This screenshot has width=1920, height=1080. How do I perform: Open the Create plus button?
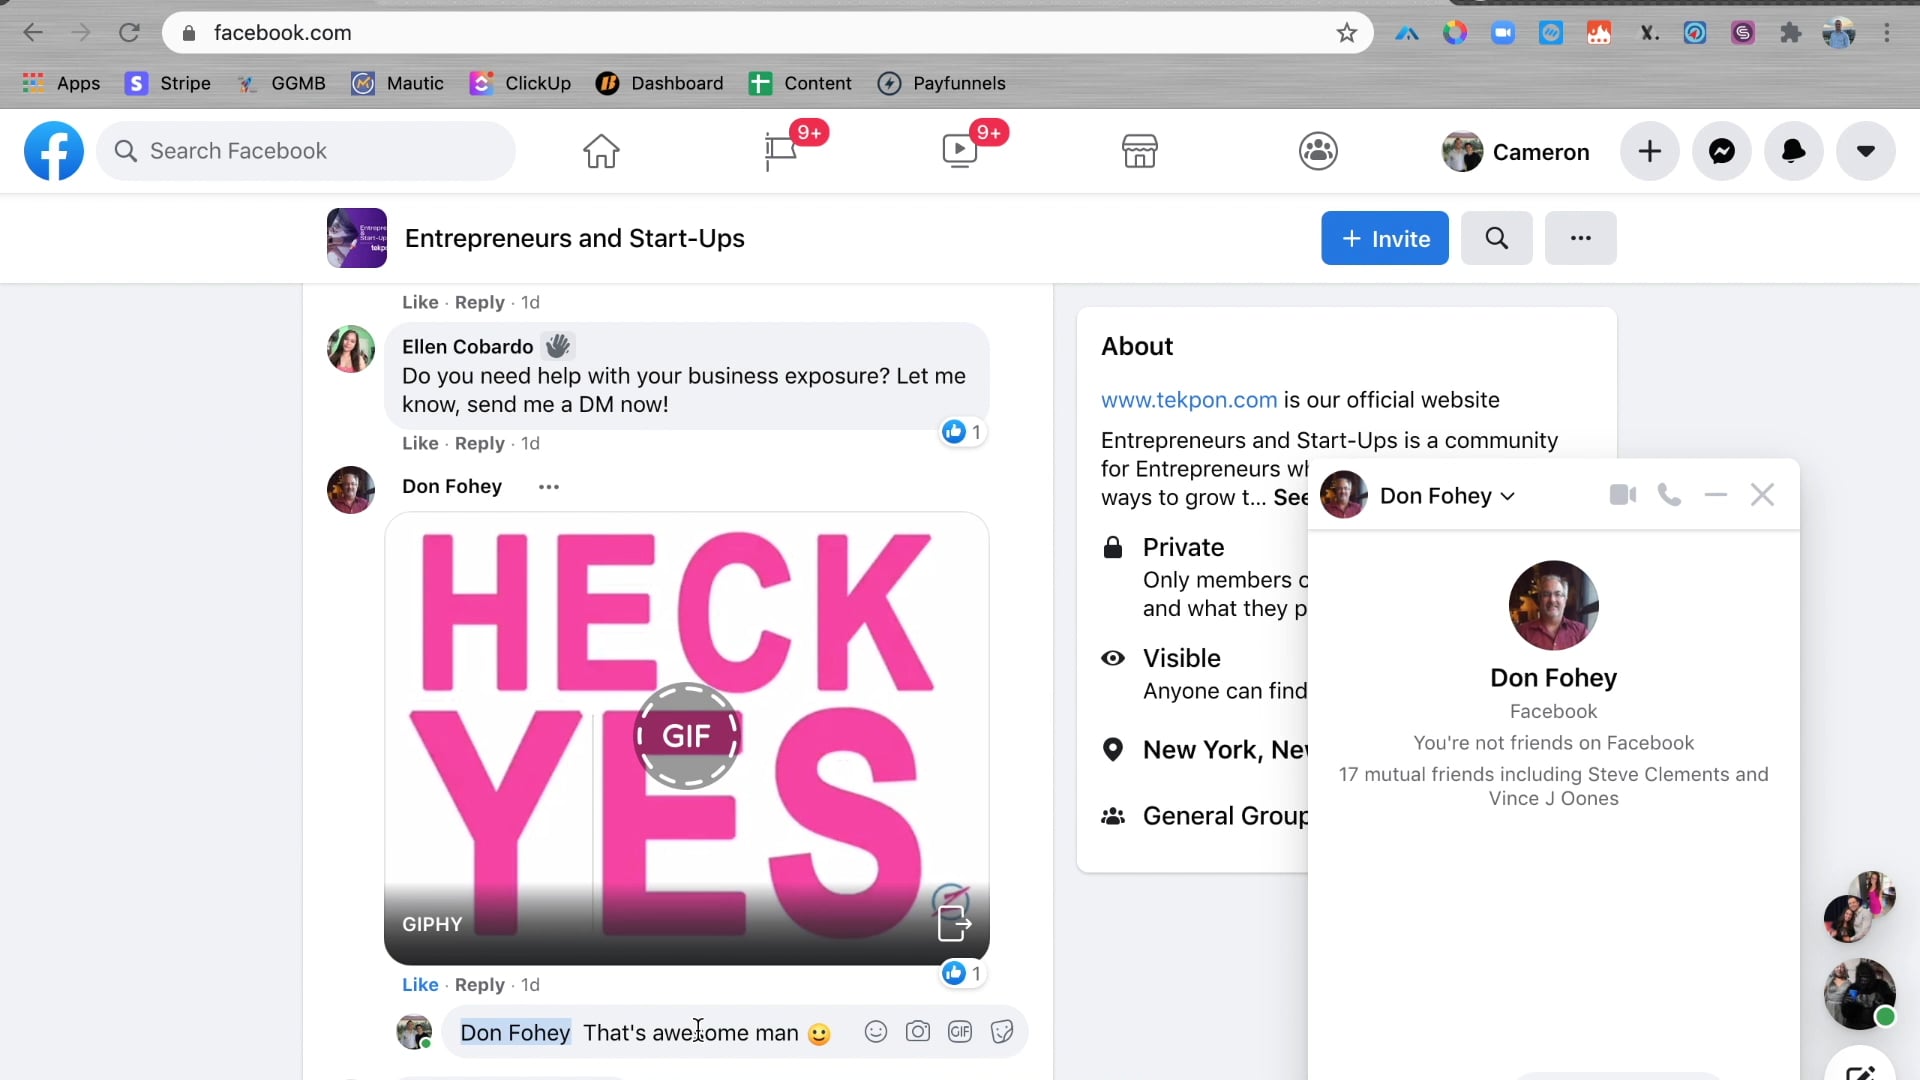click(1650, 151)
